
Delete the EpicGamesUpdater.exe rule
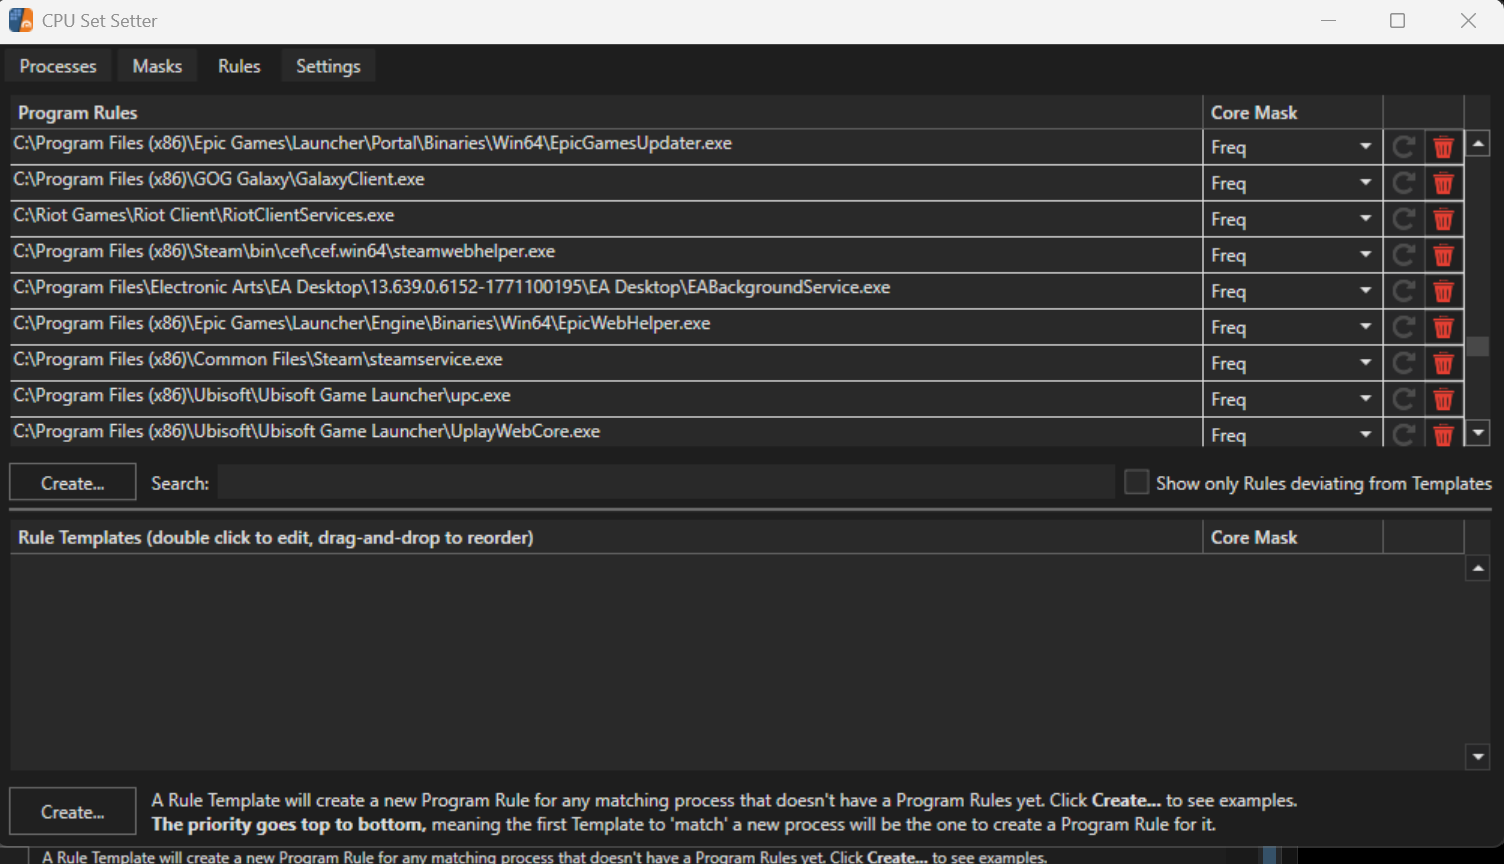[1443, 147]
